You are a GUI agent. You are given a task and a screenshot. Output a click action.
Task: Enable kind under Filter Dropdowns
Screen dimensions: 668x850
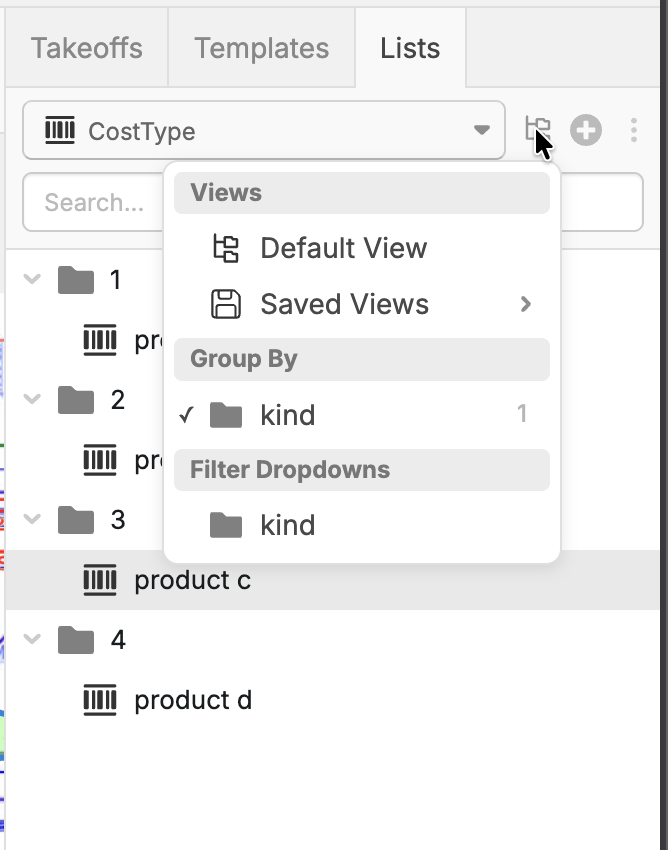[287, 525]
